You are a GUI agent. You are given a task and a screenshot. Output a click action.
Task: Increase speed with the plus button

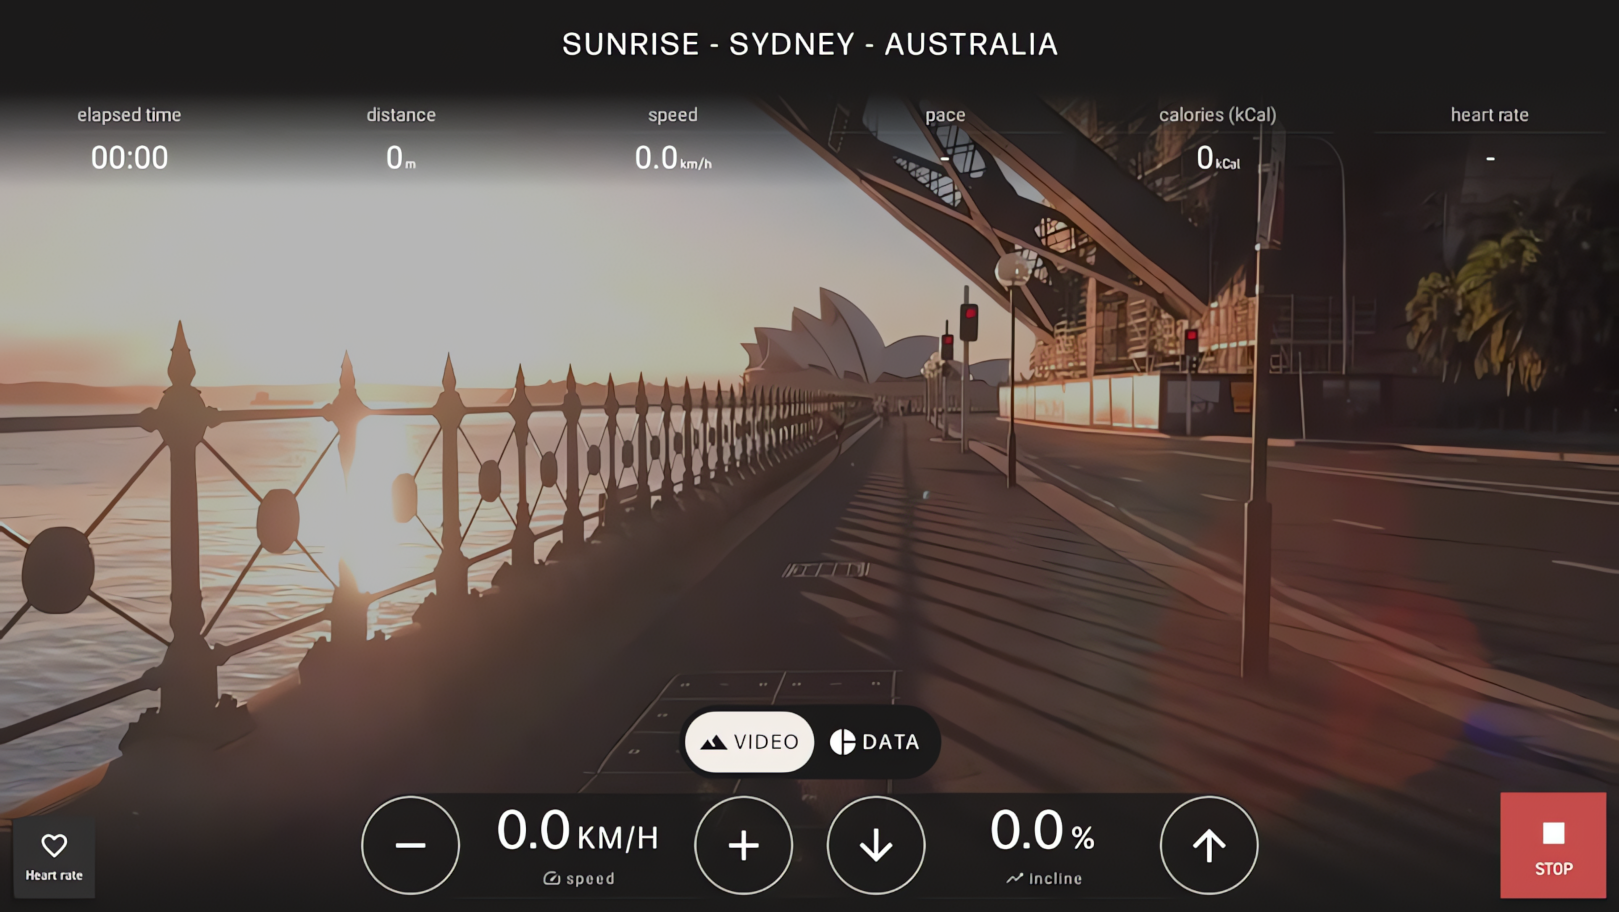click(743, 845)
